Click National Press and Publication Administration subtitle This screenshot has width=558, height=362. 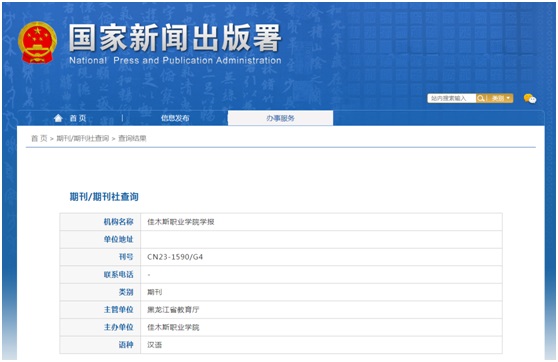point(175,61)
